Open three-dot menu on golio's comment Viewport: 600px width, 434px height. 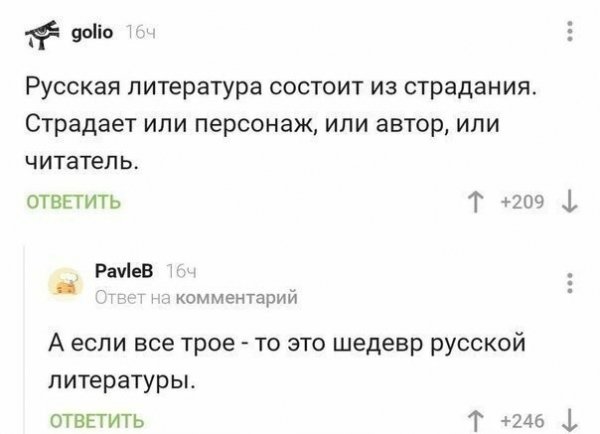pyautogui.click(x=569, y=36)
